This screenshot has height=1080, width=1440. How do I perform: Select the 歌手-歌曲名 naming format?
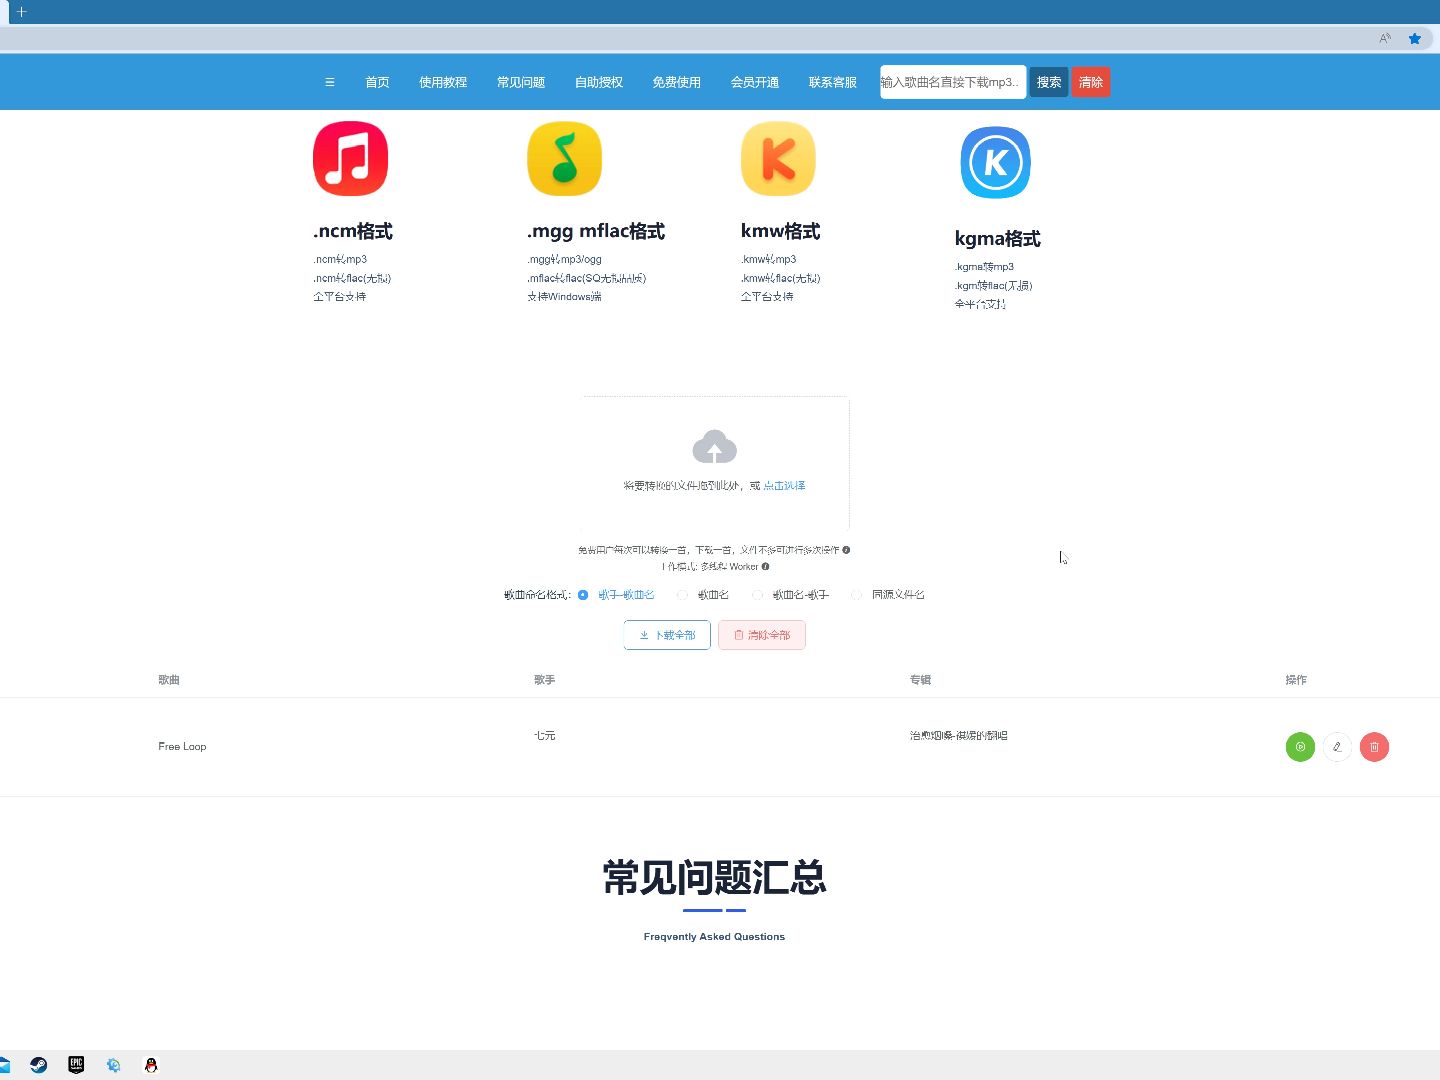583,595
